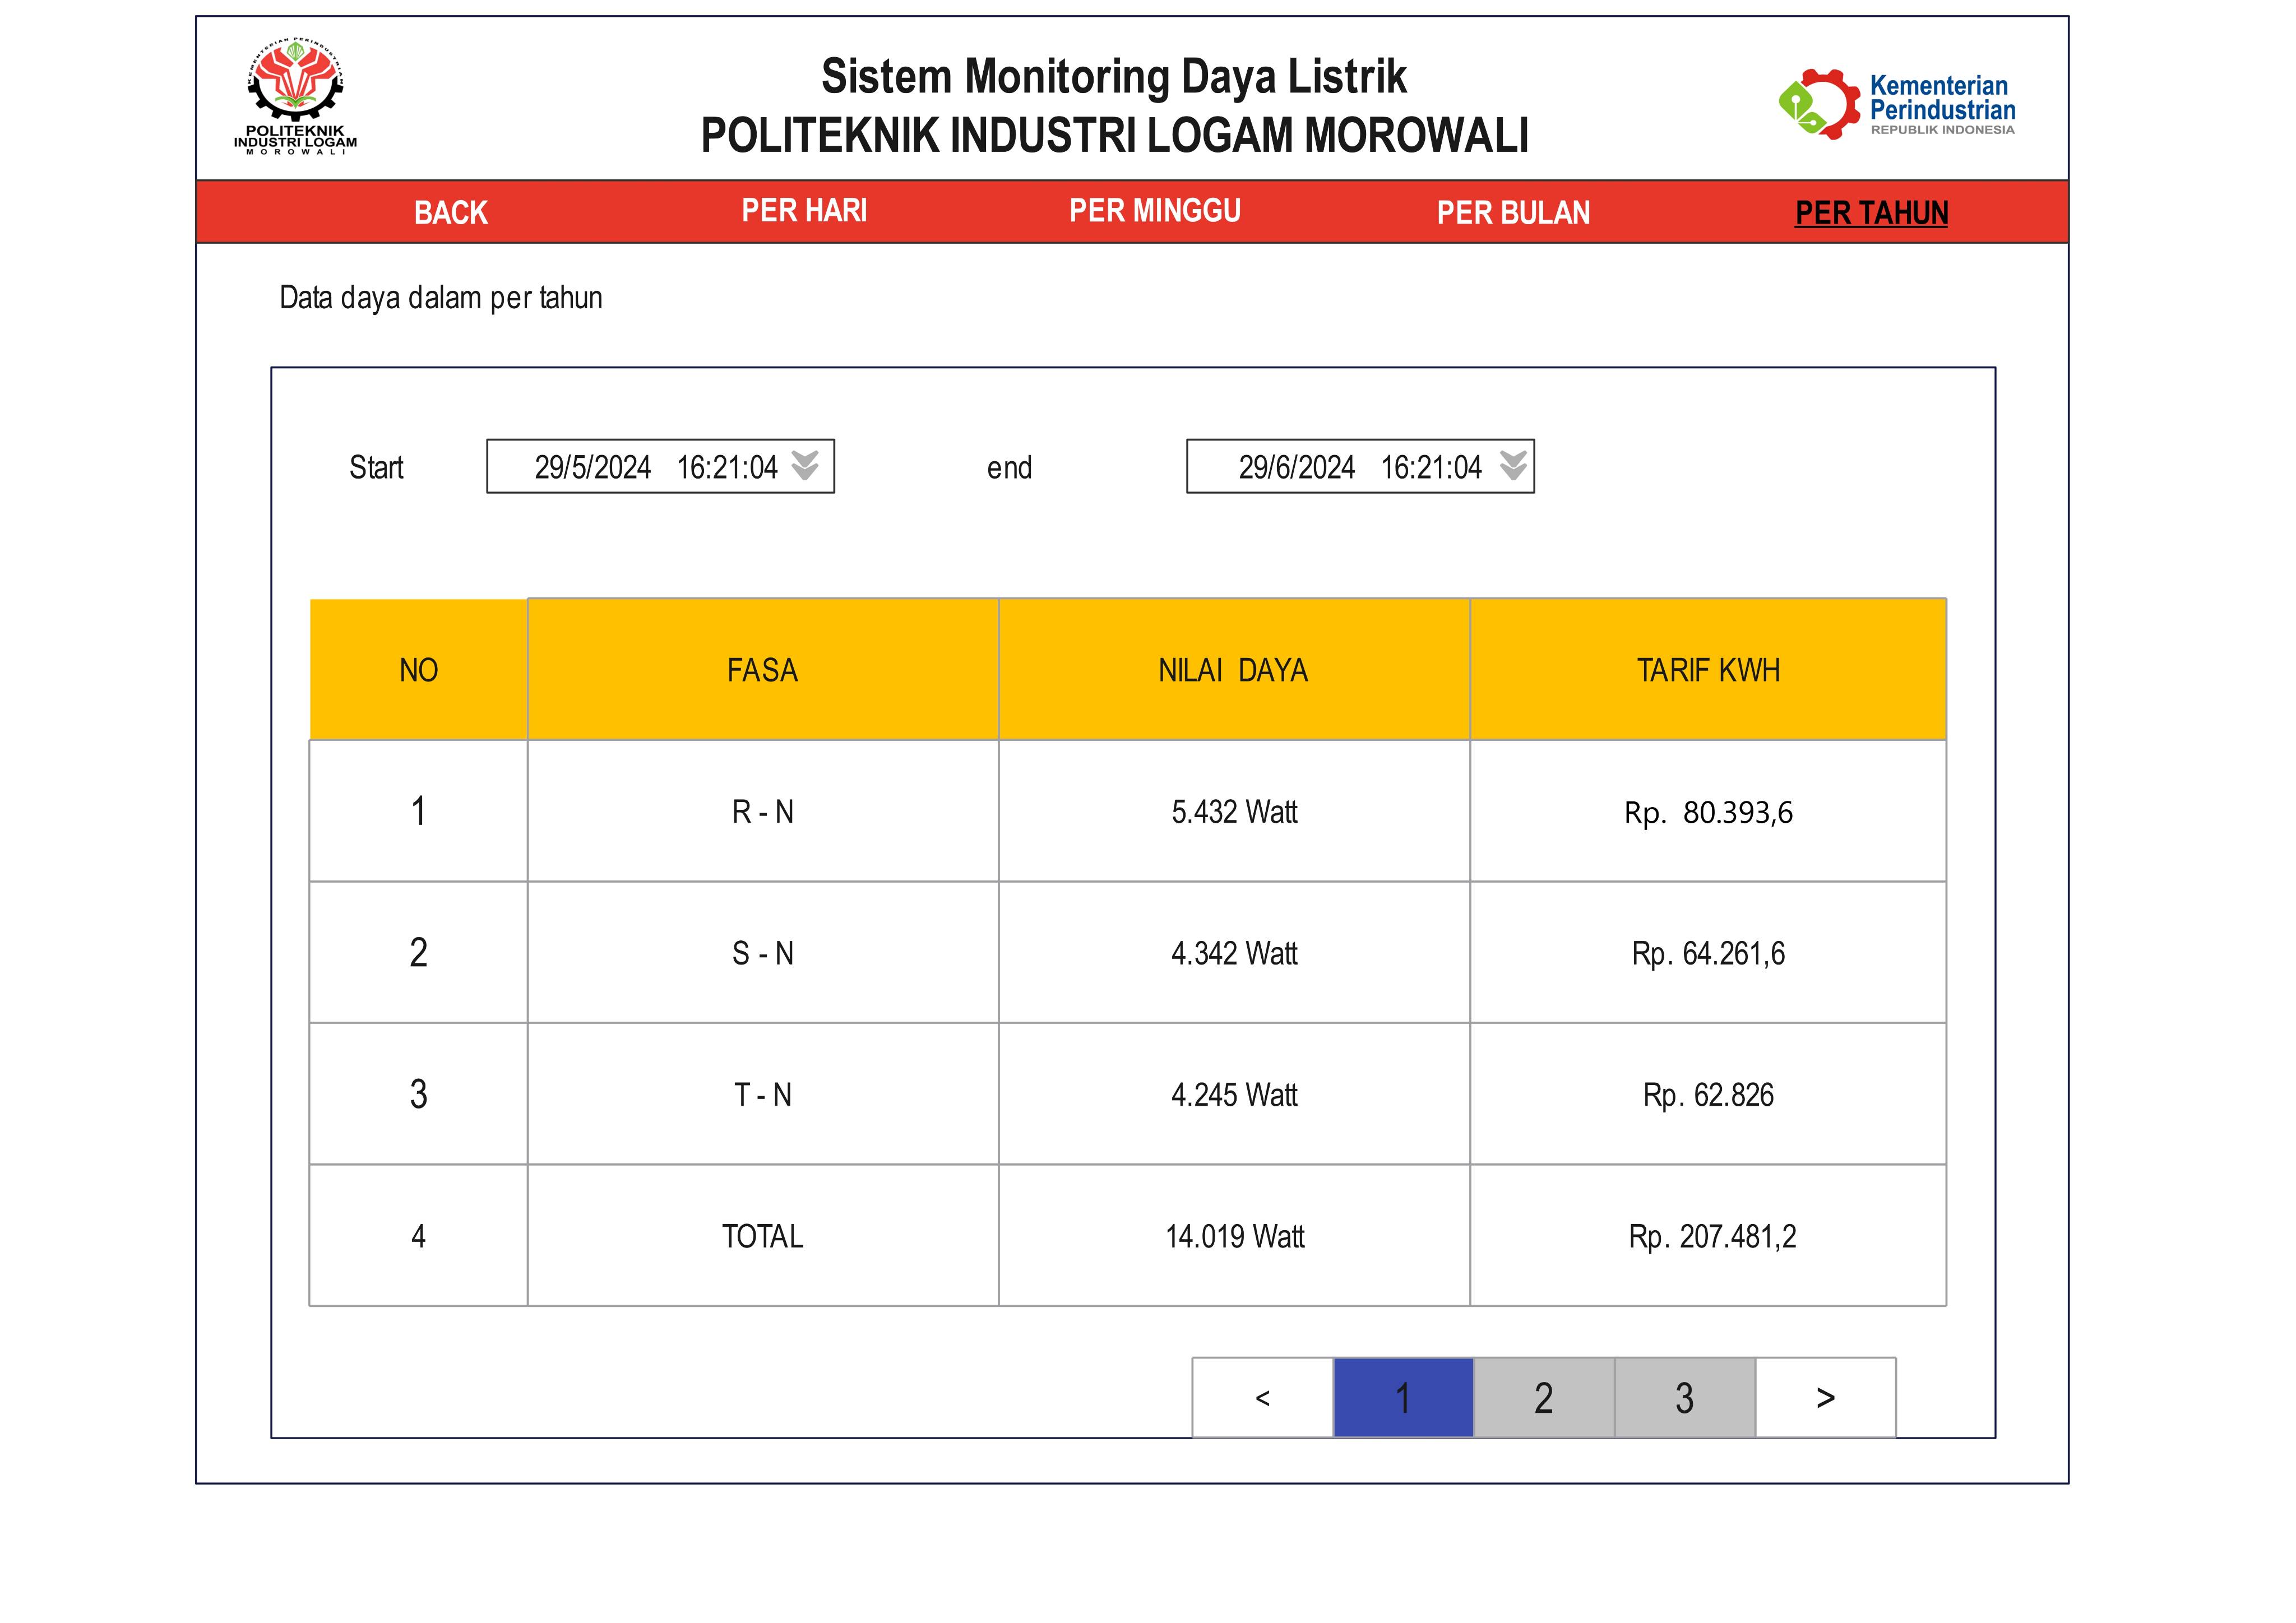The image size is (2296, 1623).
Task: Select the R - N phase cell
Action: pos(763,811)
